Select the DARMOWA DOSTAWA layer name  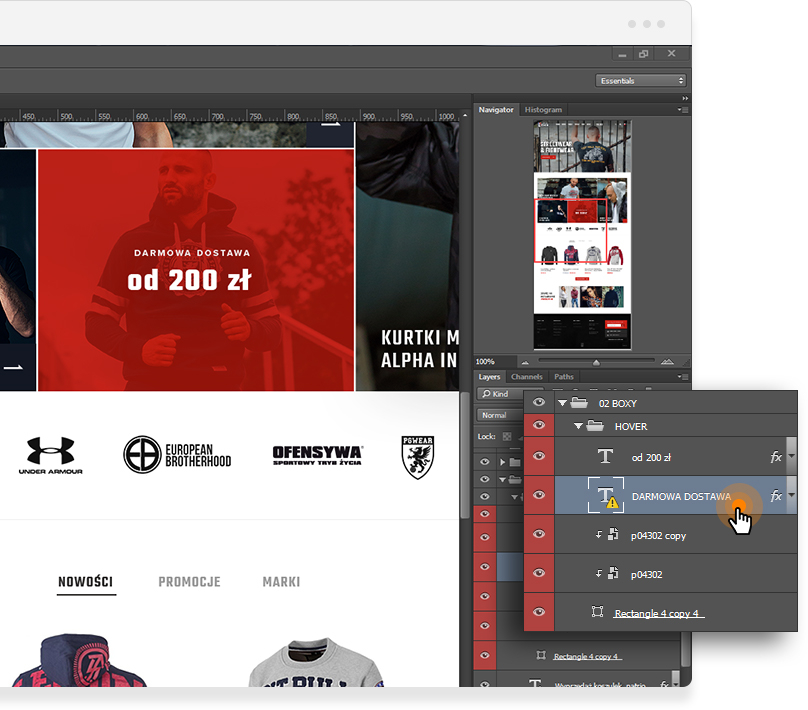point(681,496)
